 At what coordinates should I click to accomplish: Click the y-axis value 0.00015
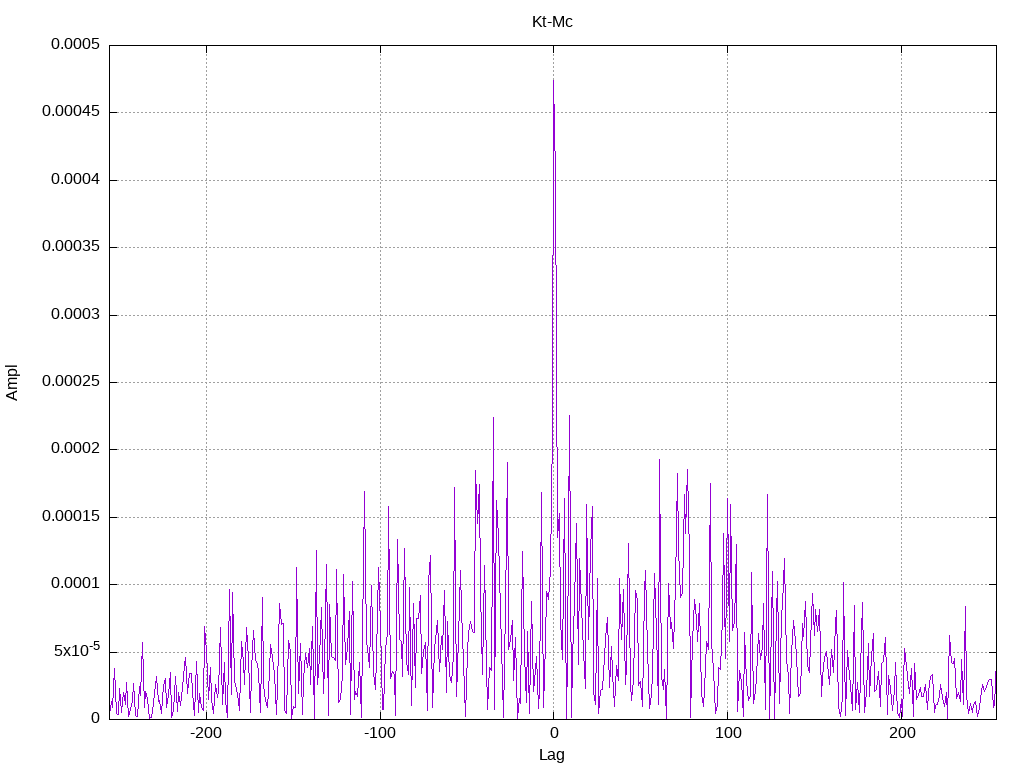coord(71,516)
